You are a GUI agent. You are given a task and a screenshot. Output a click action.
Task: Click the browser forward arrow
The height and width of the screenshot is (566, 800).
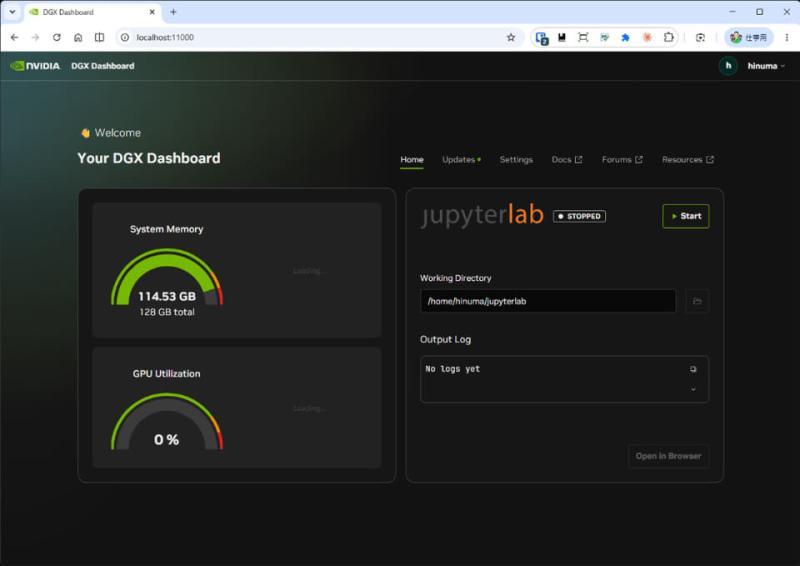(x=35, y=37)
